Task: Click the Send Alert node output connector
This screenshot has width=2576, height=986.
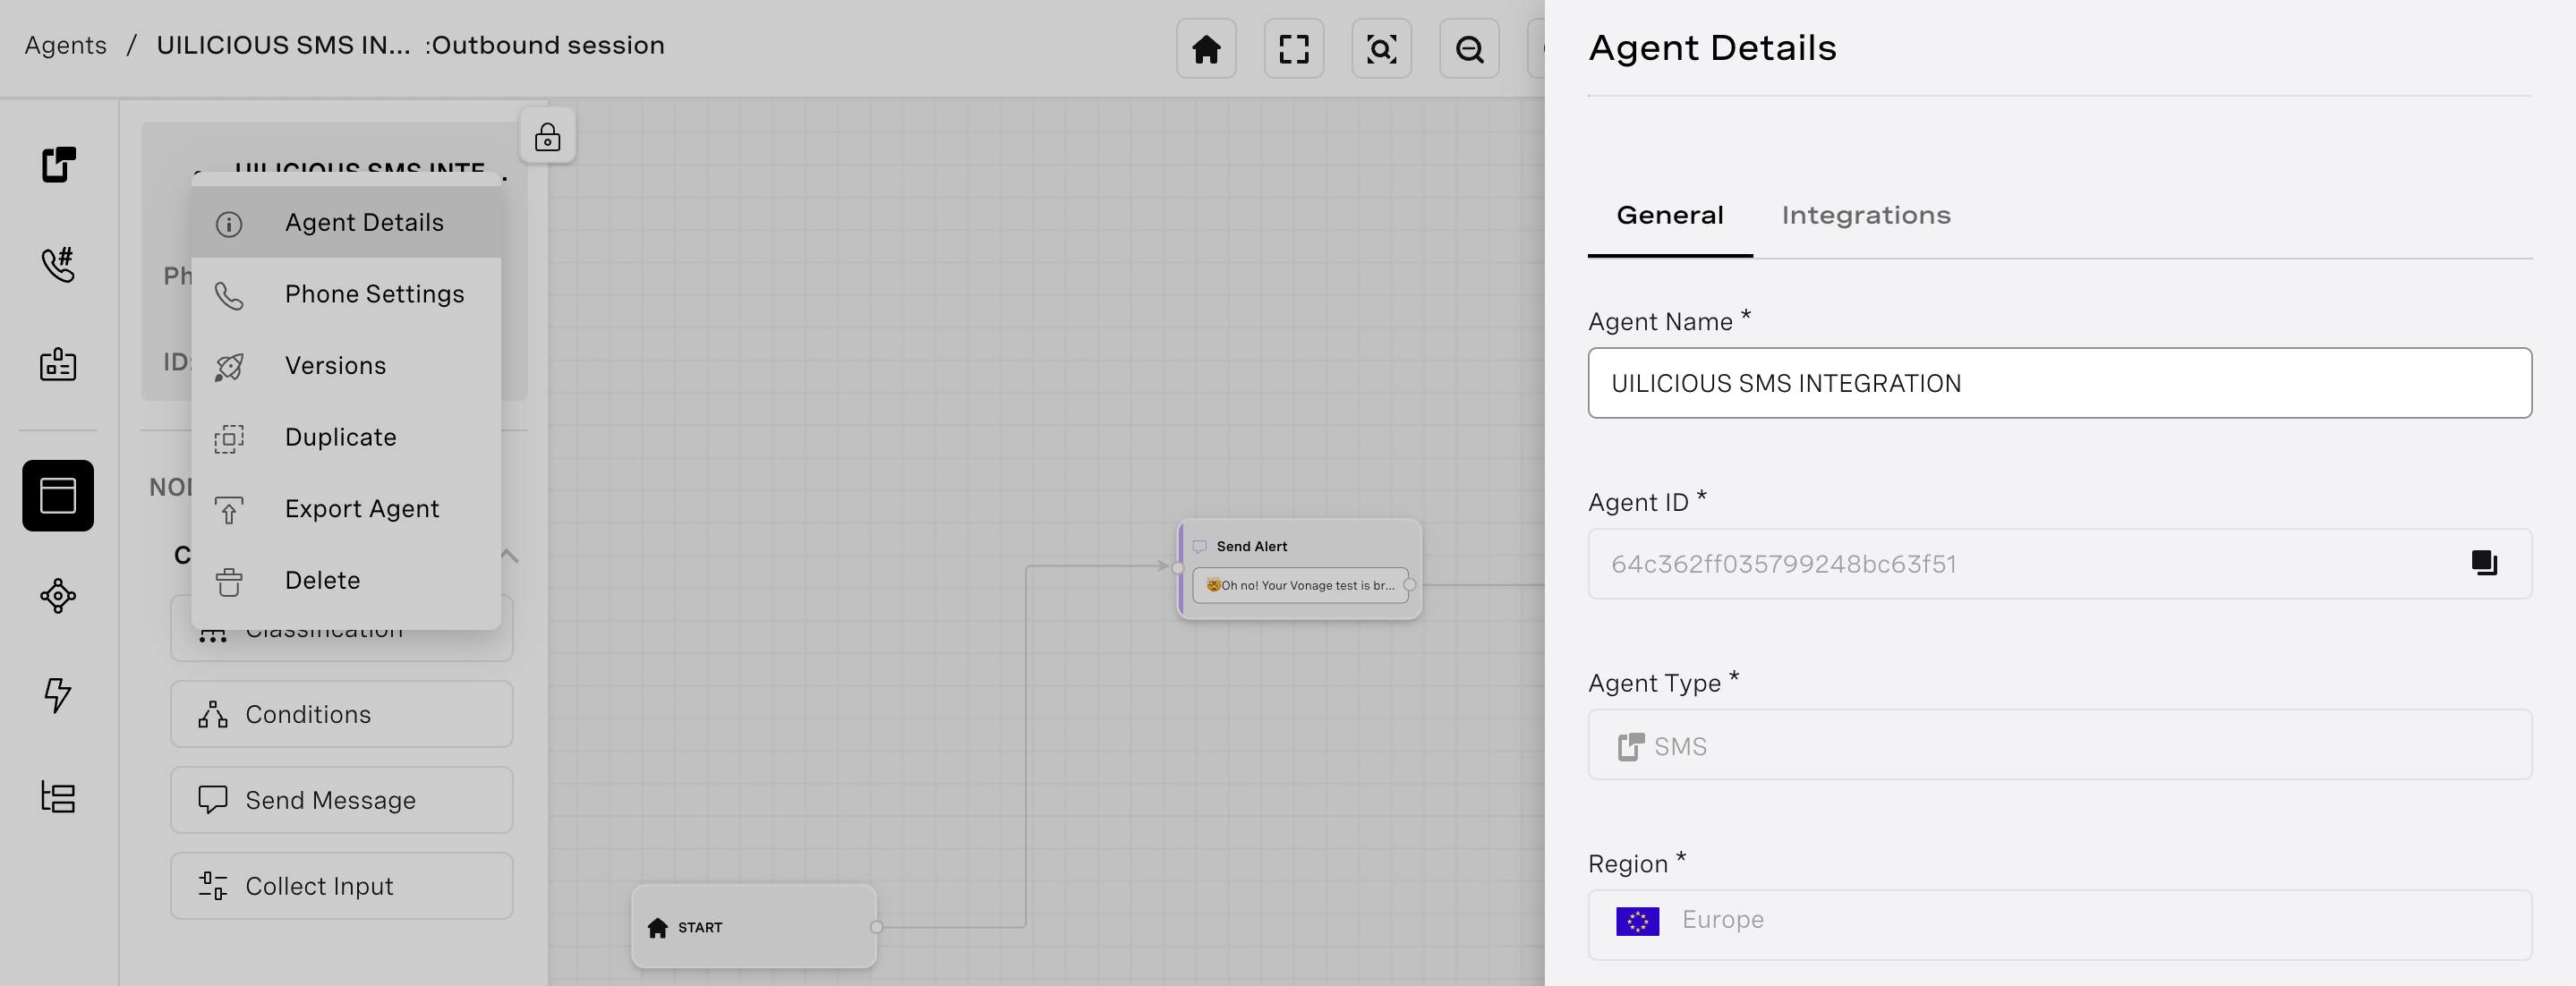Action: click(1409, 585)
